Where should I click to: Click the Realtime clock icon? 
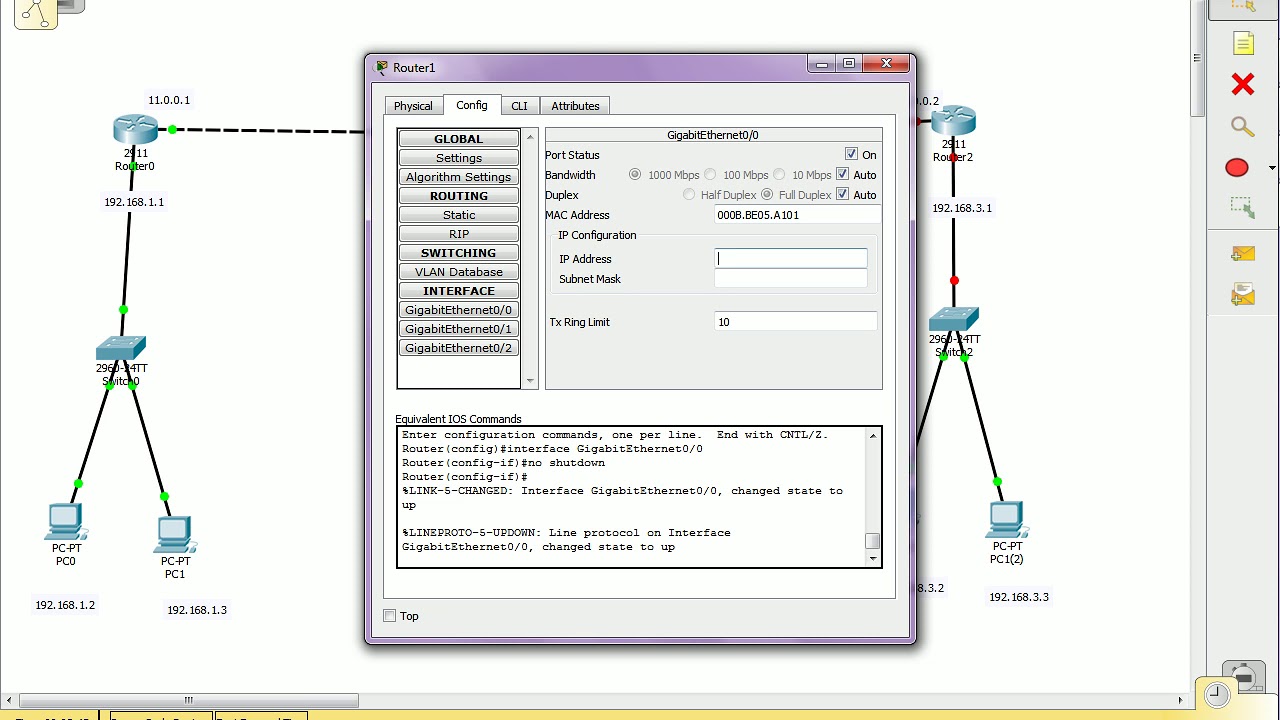point(1217,693)
